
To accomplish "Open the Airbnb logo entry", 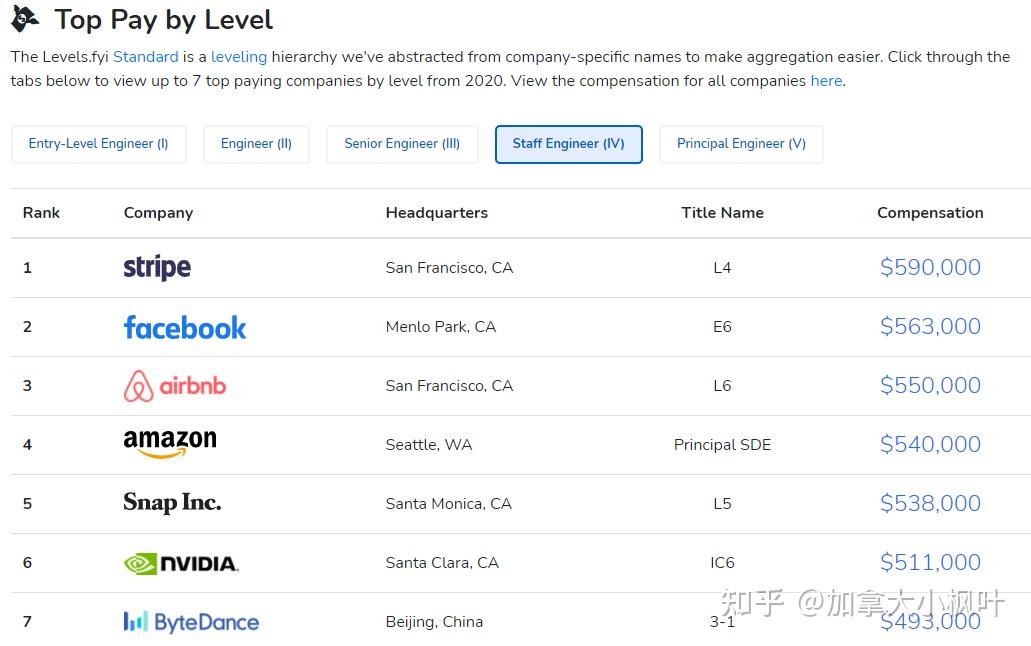I will point(175,385).
